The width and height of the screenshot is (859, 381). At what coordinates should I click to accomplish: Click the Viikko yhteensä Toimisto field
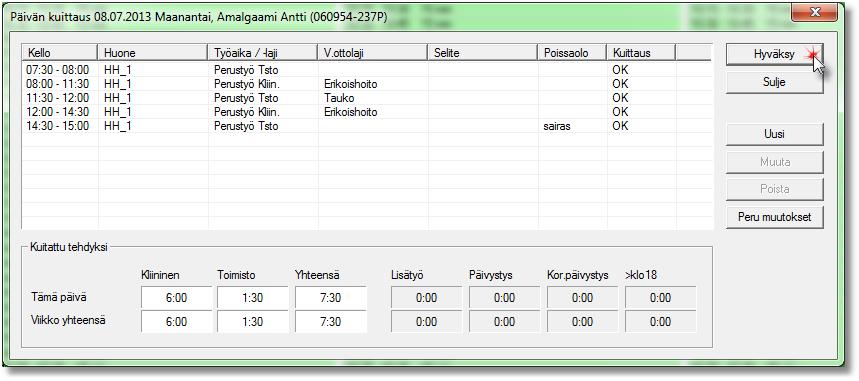[x=253, y=322]
